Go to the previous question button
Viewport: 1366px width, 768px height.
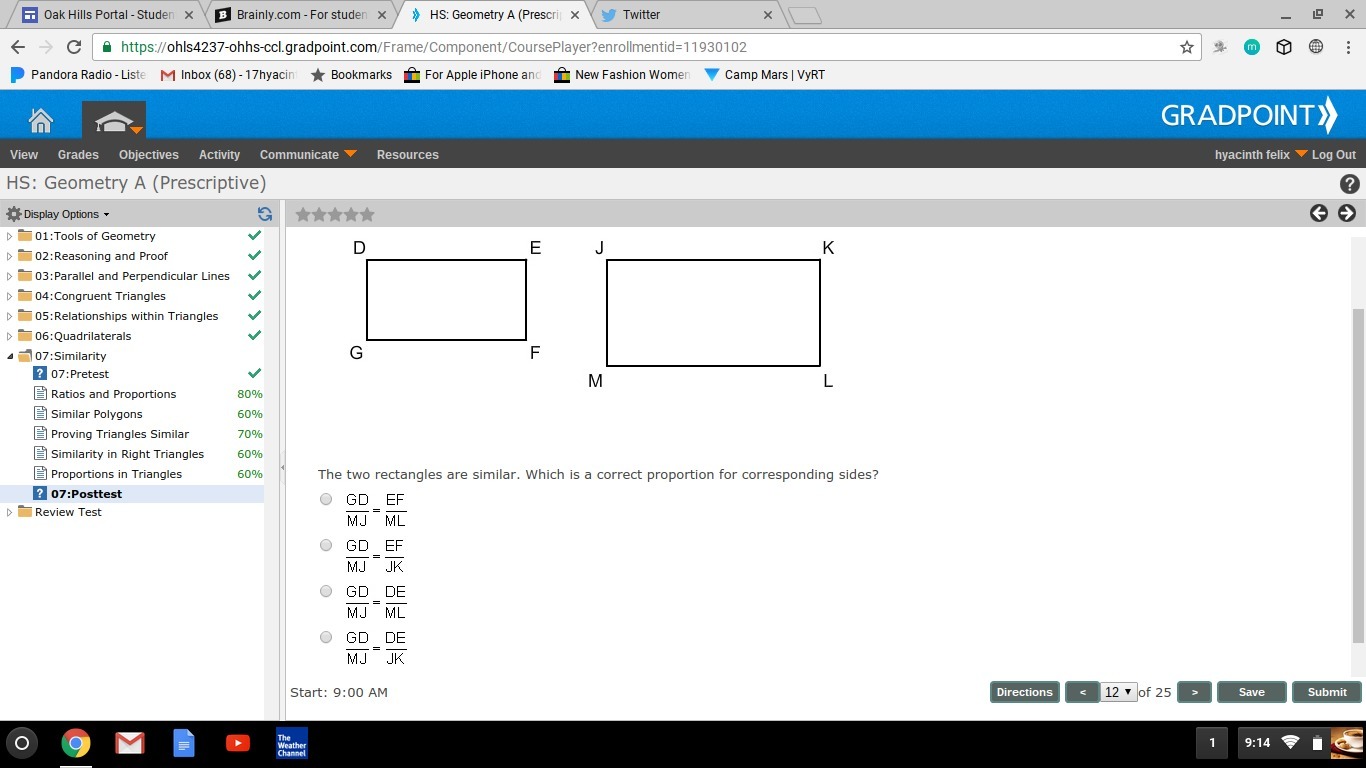click(x=1082, y=692)
